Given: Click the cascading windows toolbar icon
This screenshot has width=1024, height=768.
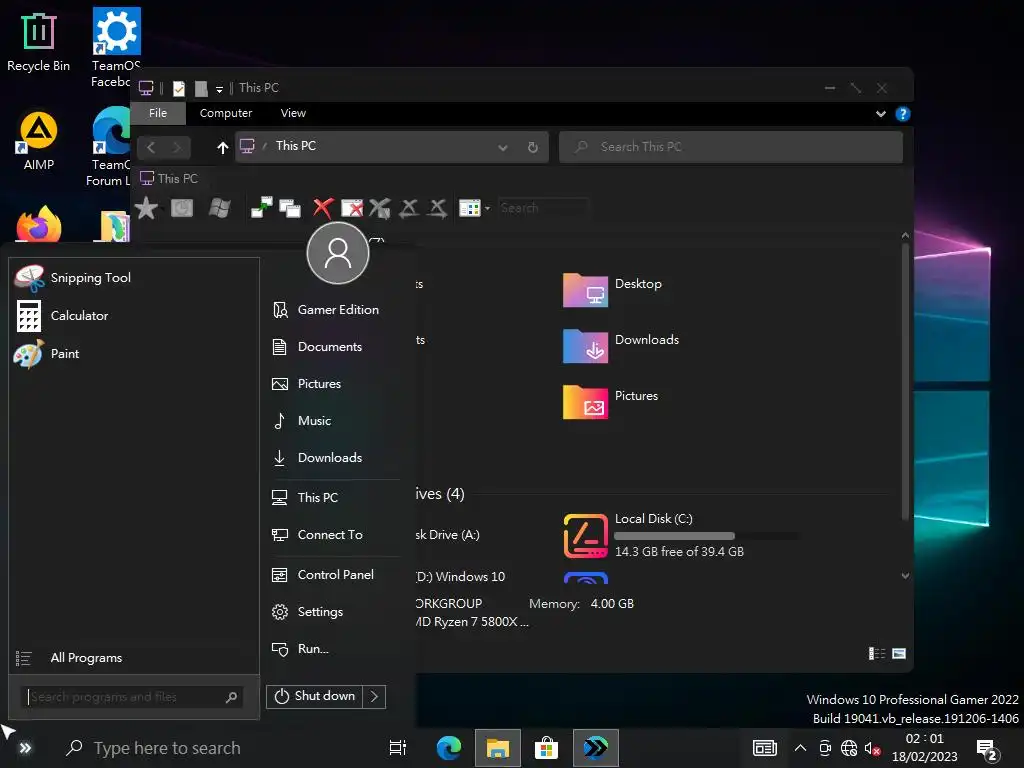Looking at the screenshot, I should (290, 208).
